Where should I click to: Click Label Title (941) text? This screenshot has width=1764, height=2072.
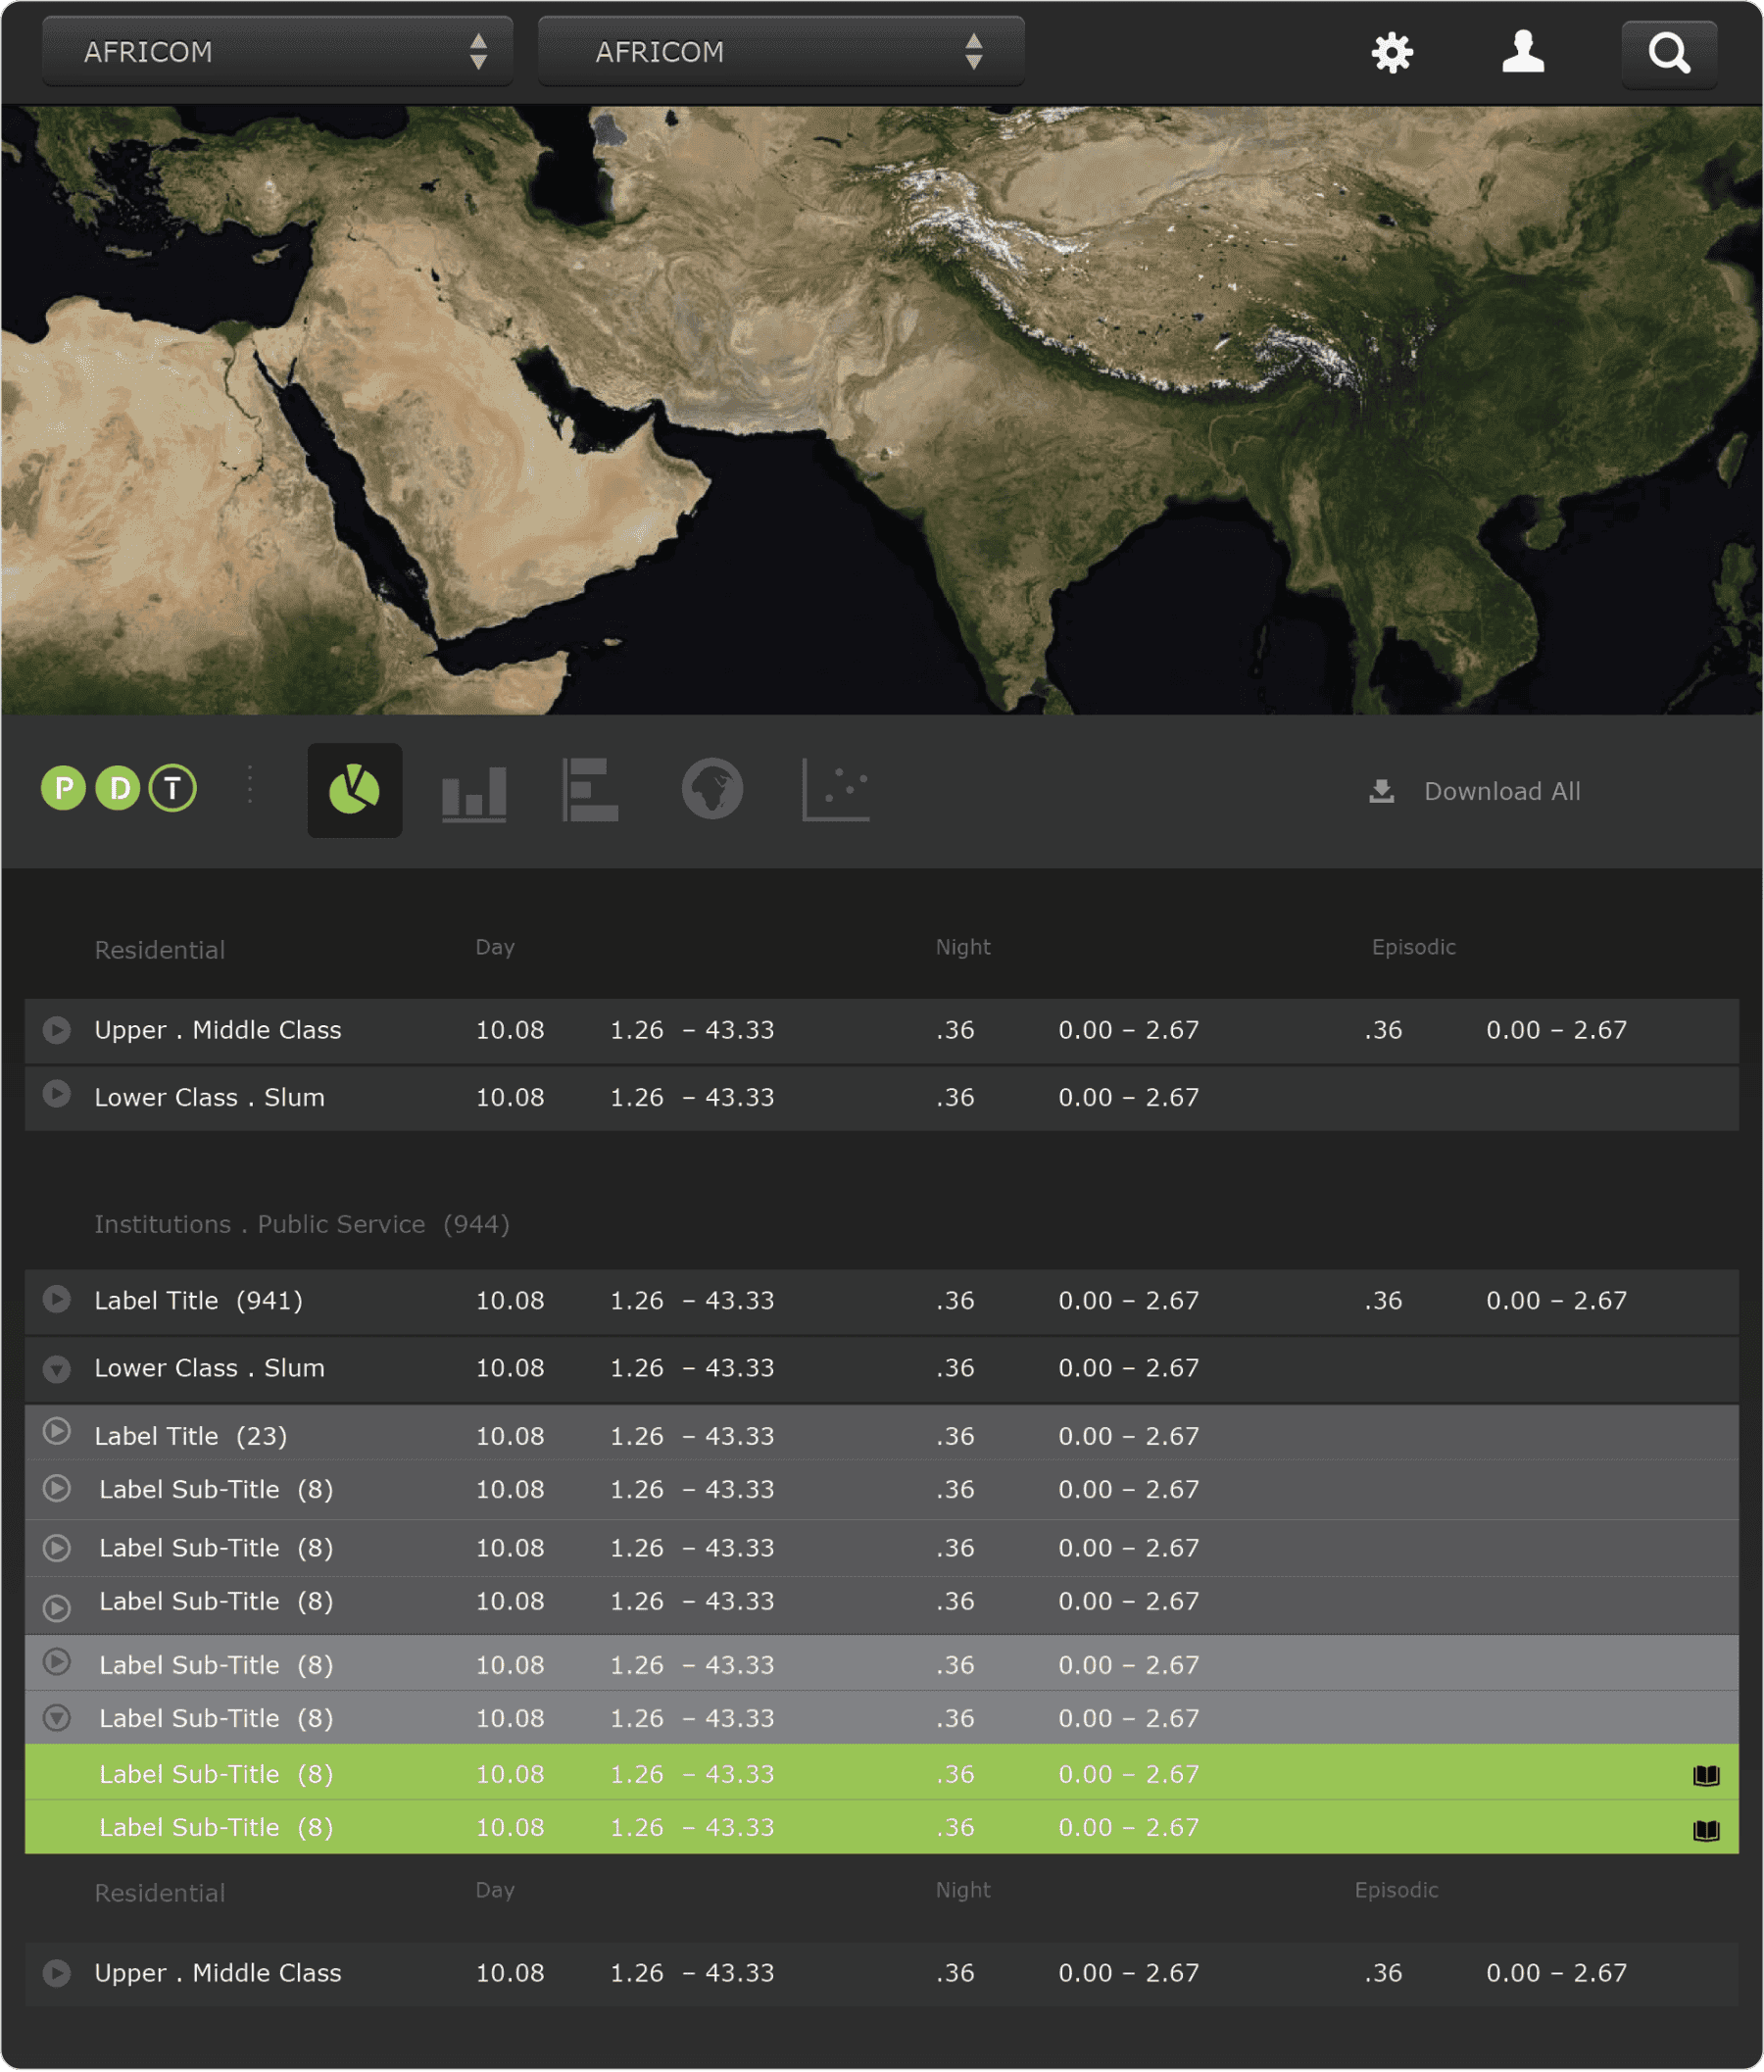198,1300
